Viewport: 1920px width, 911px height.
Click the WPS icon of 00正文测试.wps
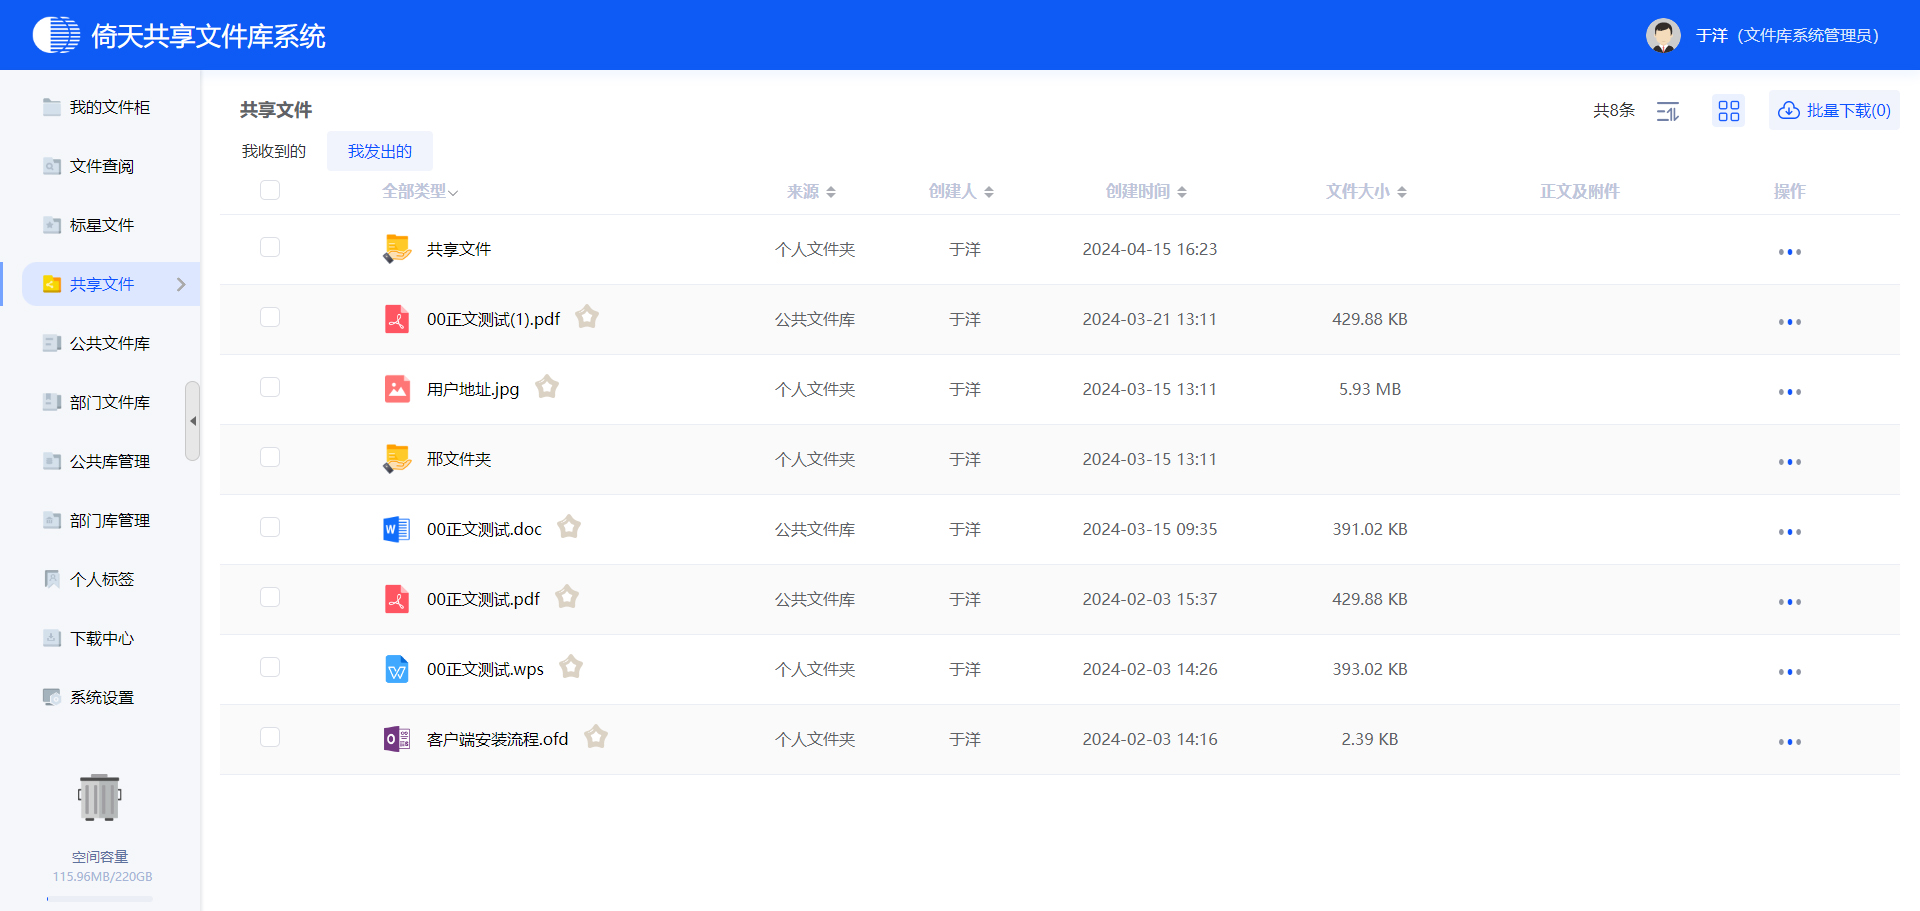pyautogui.click(x=397, y=669)
